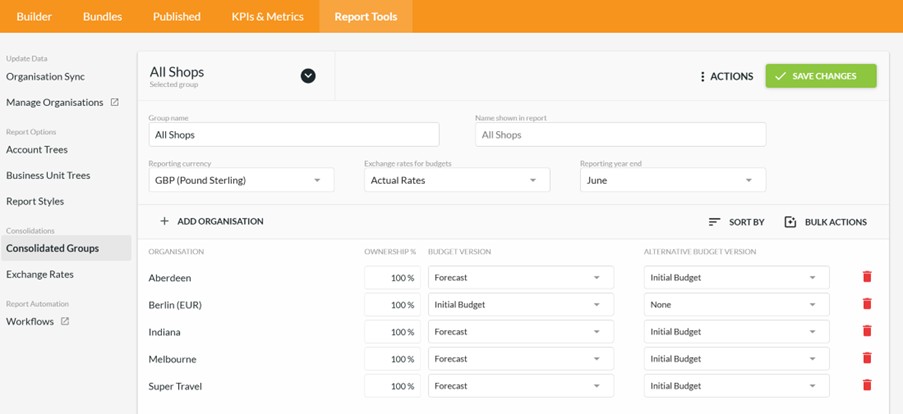The height and width of the screenshot is (414, 903).
Task: Delete the Berlin (EUR) organisation row
Action: point(867,304)
